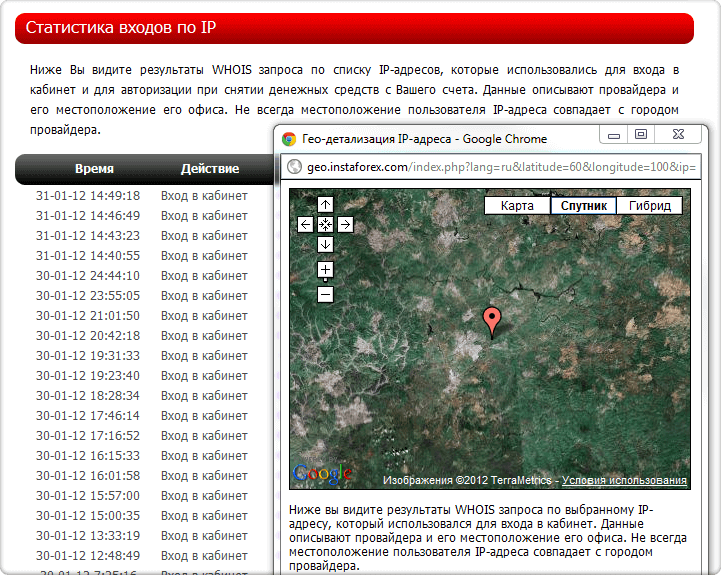This screenshot has width=721, height=575.
Task: Select the Спутник map view
Action: (x=584, y=206)
